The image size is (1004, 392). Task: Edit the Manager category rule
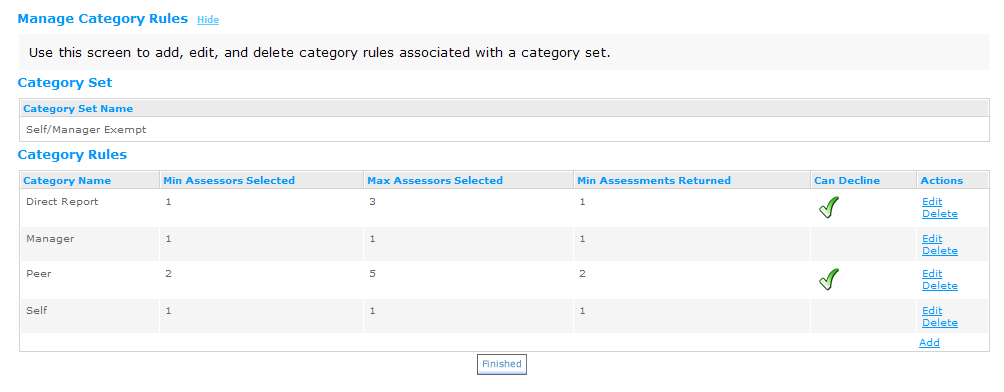click(x=932, y=239)
